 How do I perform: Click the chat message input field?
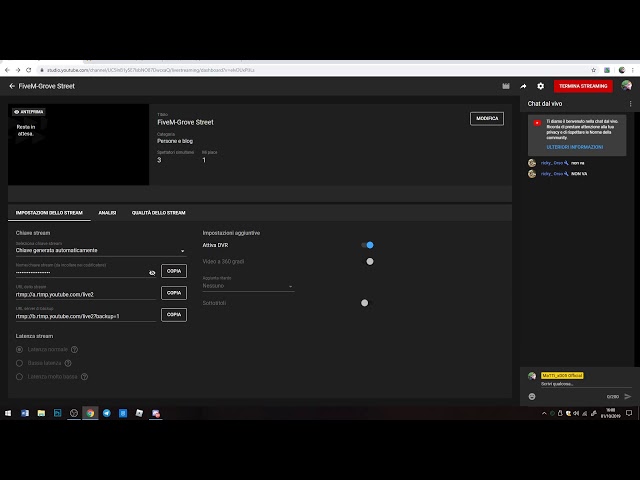click(x=586, y=384)
